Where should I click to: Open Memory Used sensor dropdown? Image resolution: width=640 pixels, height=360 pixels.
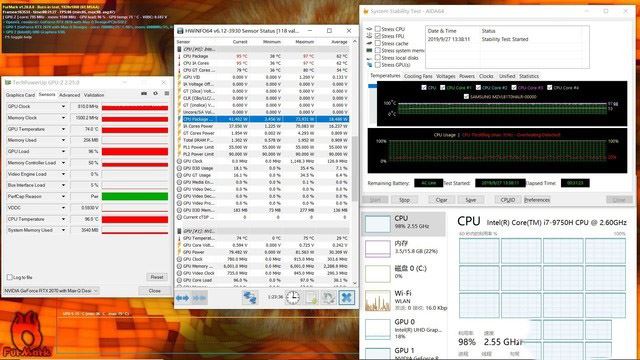tap(63, 140)
